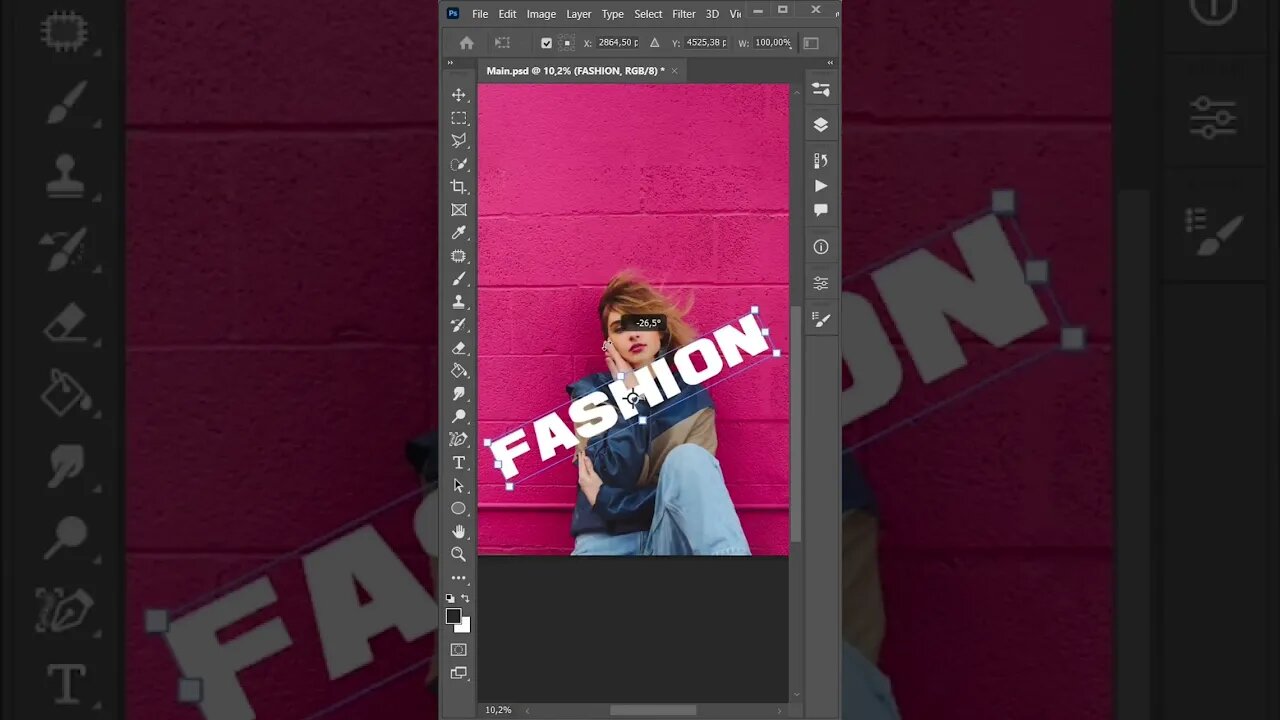Open the Actions panel play icon

coord(821,186)
